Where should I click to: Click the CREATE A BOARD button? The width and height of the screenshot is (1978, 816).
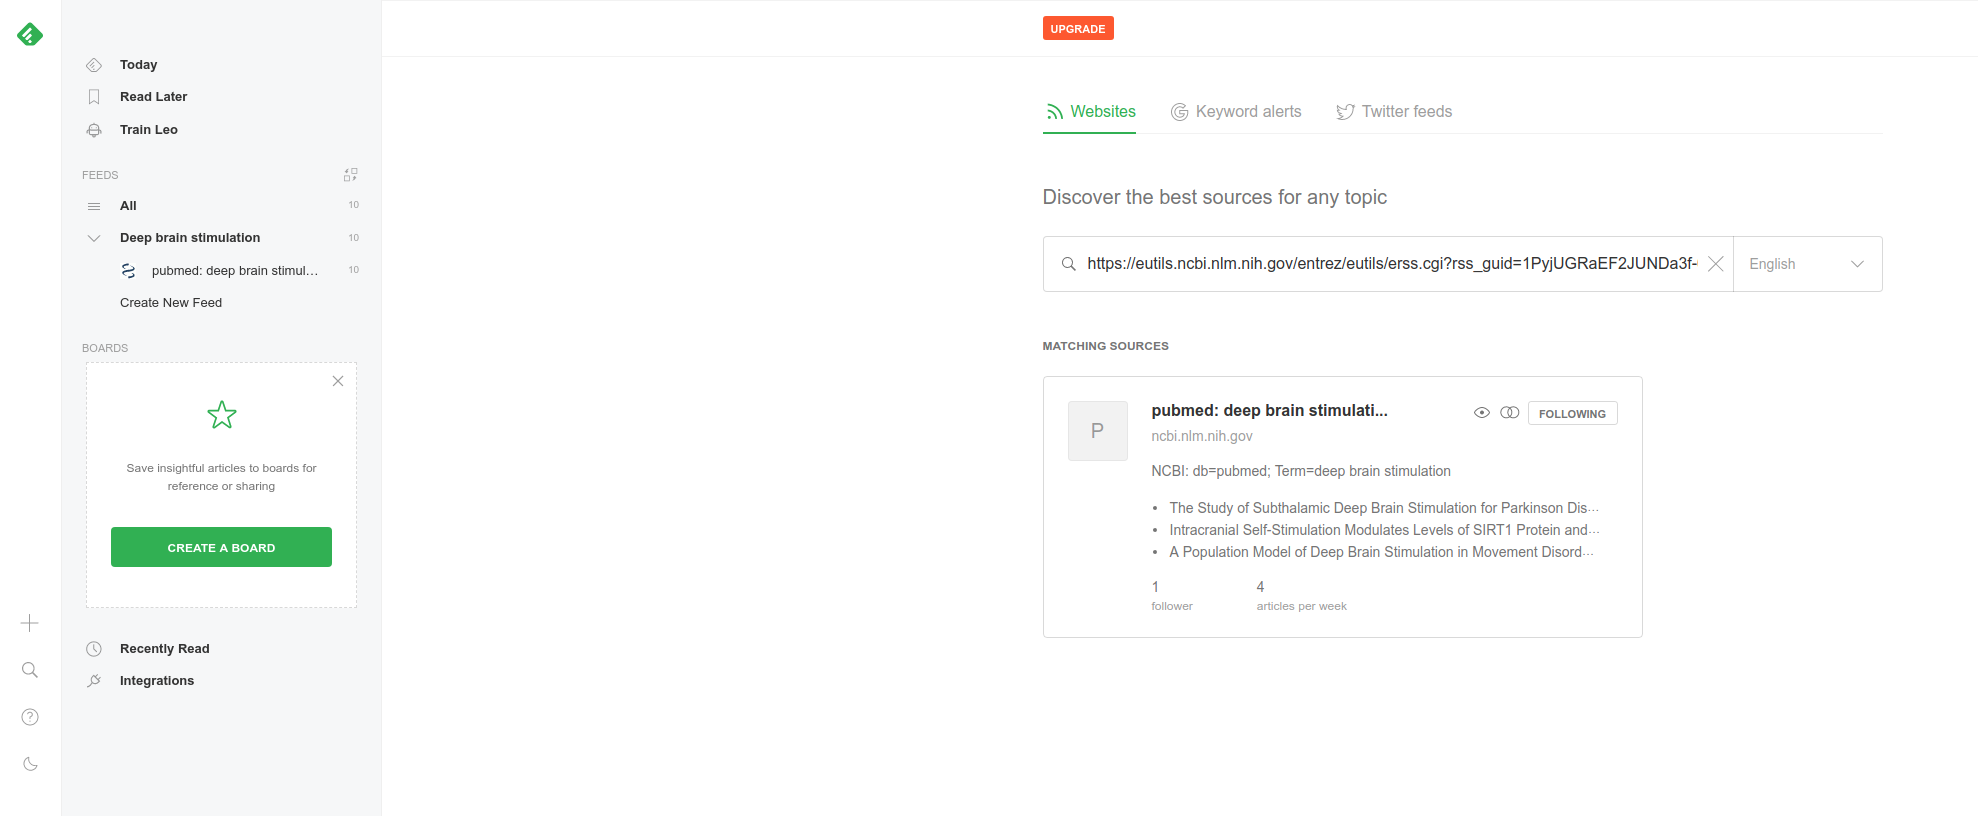(221, 547)
